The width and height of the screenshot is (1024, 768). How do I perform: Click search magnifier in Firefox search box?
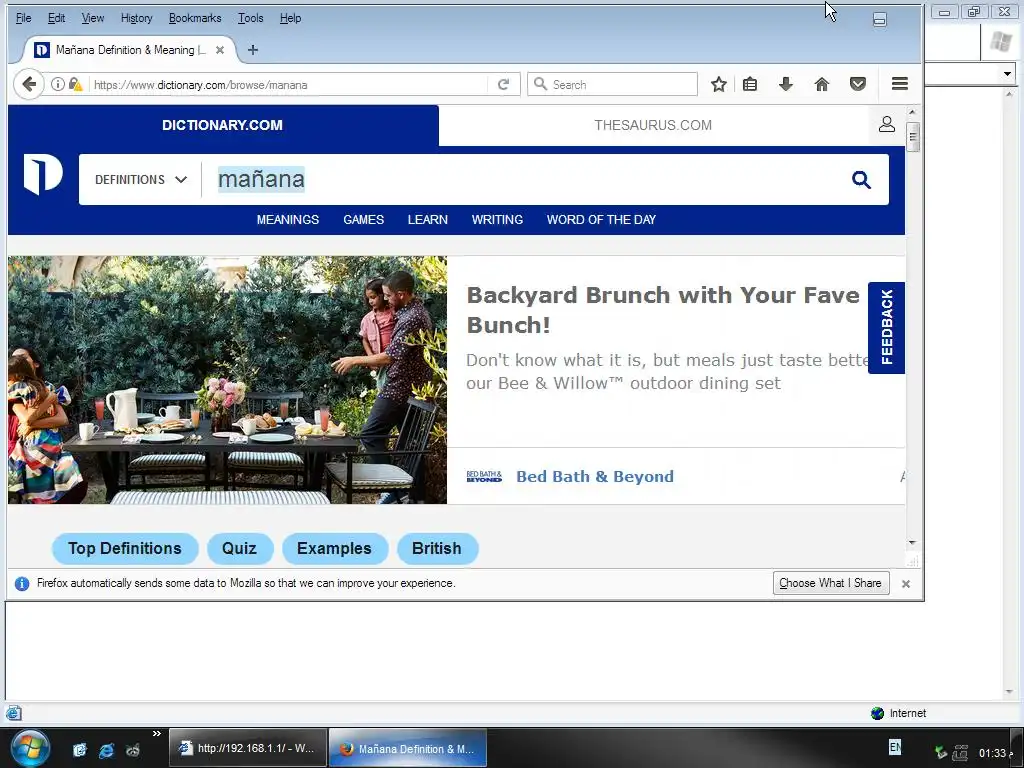point(540,84)
